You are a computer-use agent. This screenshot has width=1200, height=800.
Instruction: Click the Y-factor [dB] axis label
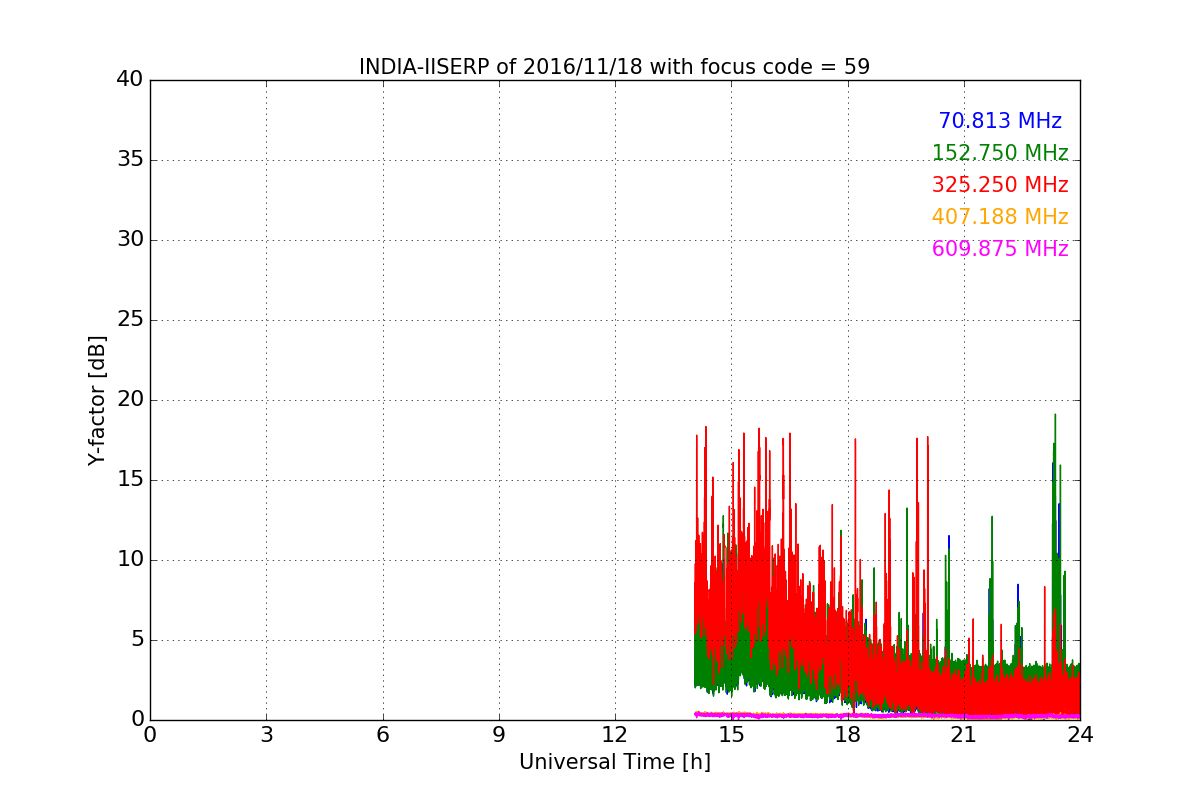click(x=97, y=400)
